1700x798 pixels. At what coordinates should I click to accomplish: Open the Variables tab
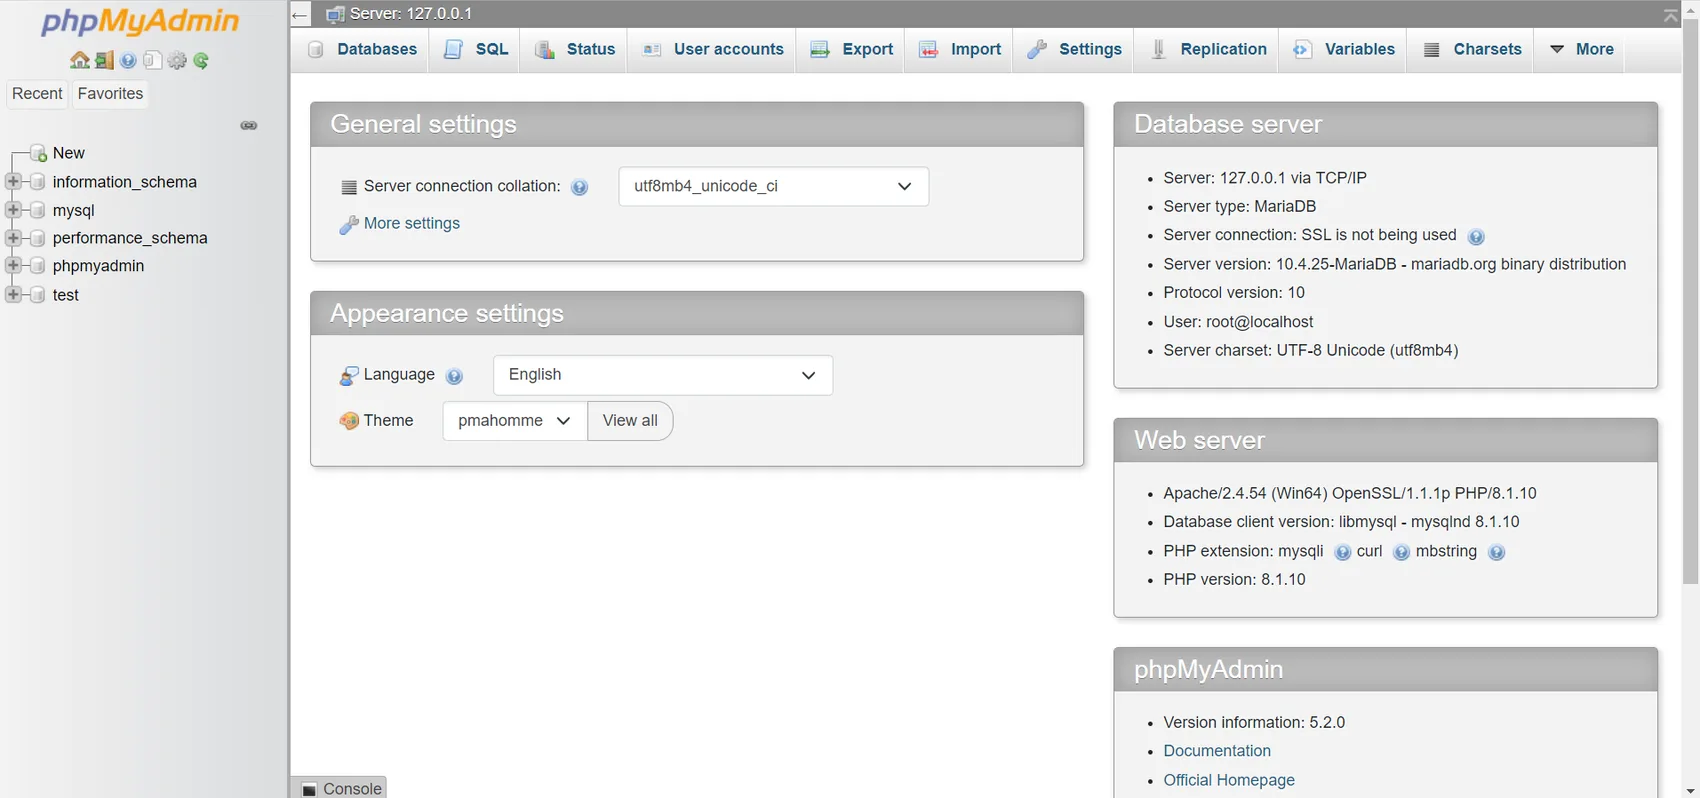[1343, 50]
